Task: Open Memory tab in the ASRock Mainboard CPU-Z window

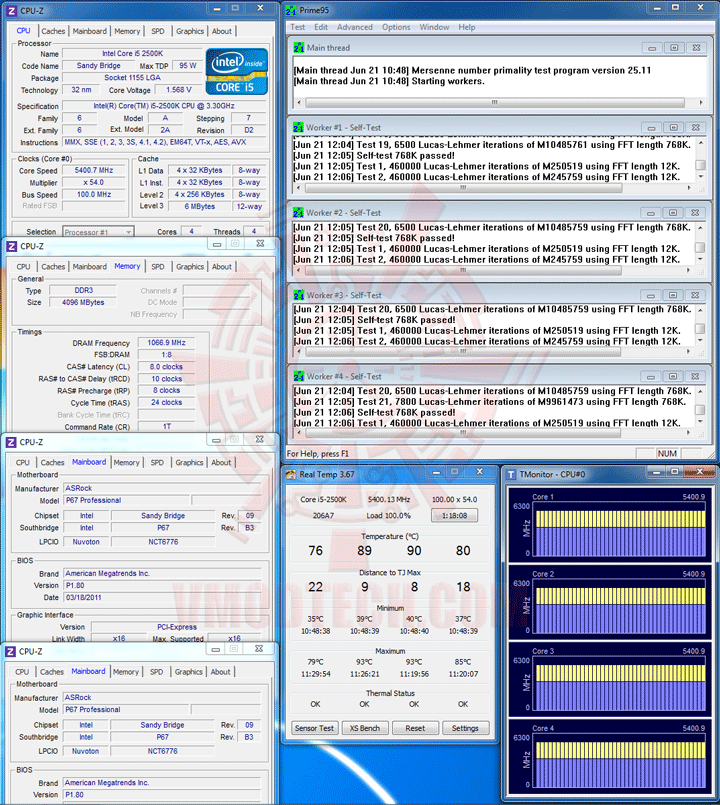Action: (x=126, y=463)
